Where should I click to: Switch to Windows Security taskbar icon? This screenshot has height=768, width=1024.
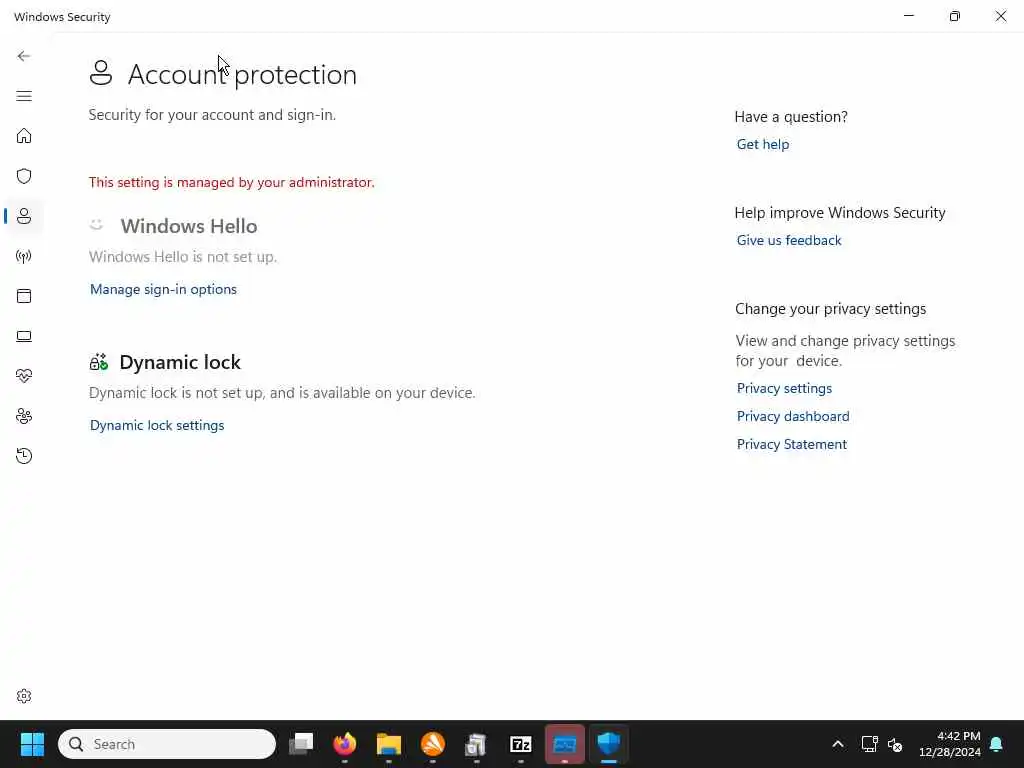coord(609,744)
